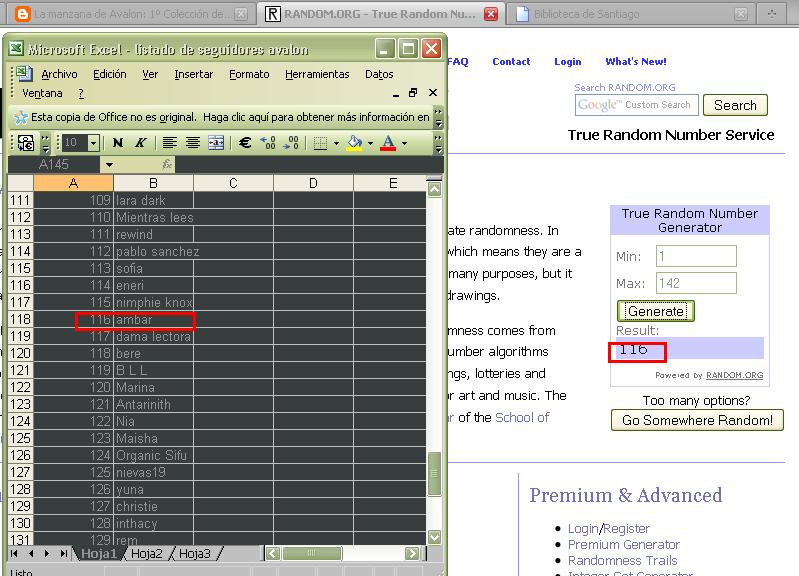Open a new browser tab
Image resolution: width=799 pixels, height=576 pixels.
coord(771,14)
